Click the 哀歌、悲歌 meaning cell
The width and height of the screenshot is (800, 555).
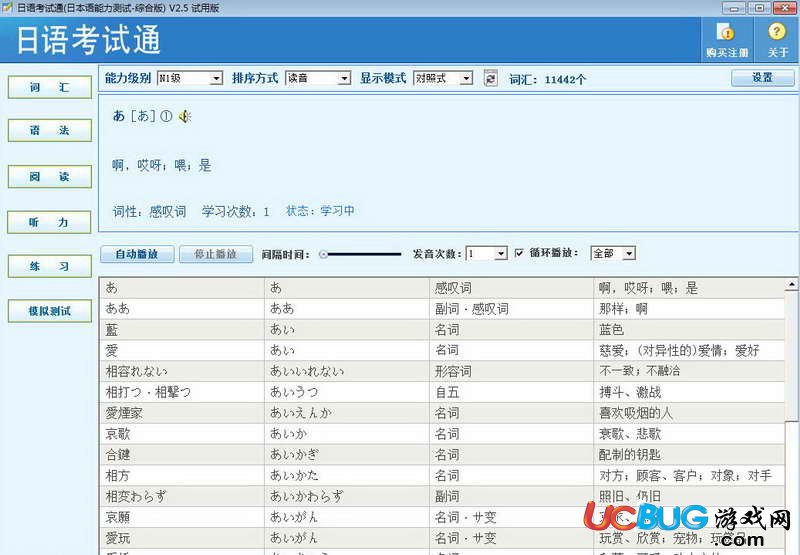tap(689, 434)
